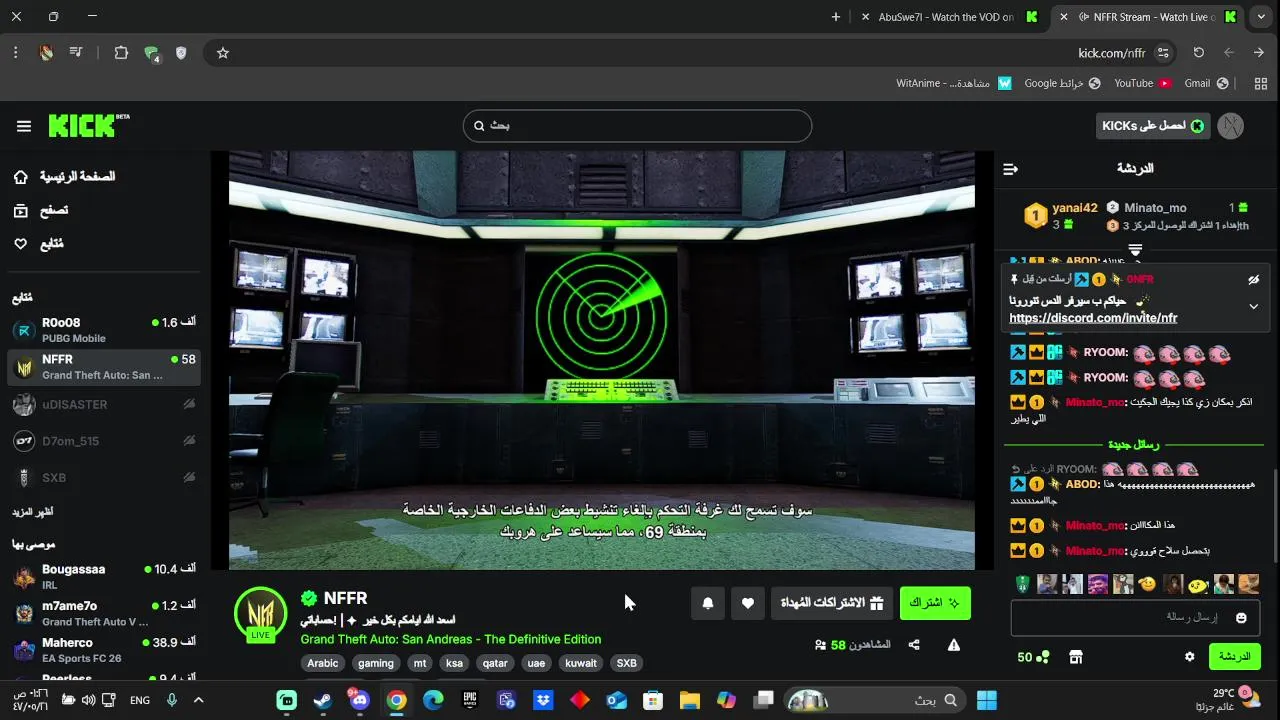Show hidden system tray icons chevron
The height and width of the screenshot is (720, 1280).
[x=198, y=700]
